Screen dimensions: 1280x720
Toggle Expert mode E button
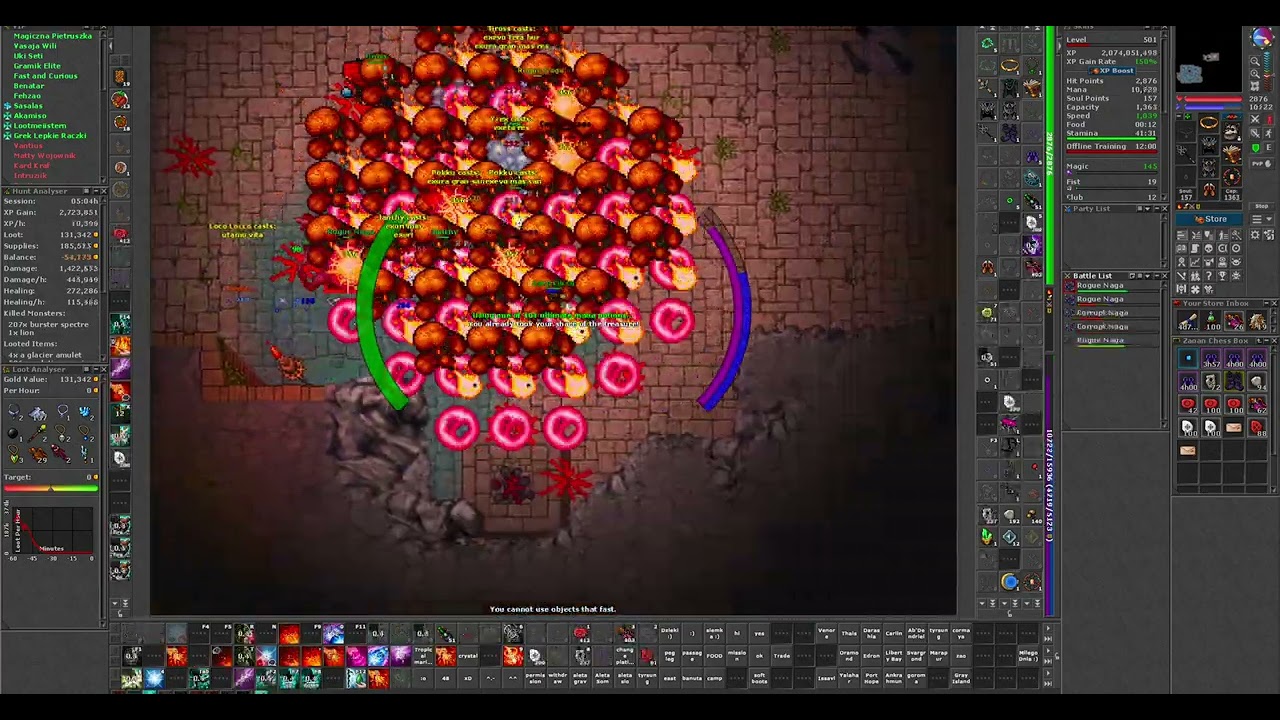1269,147
